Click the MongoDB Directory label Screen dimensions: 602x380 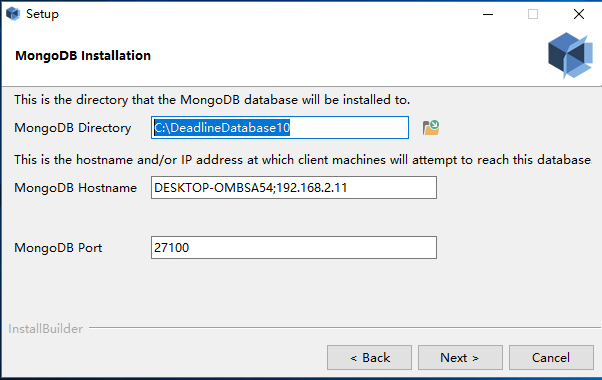coord(73,128)
